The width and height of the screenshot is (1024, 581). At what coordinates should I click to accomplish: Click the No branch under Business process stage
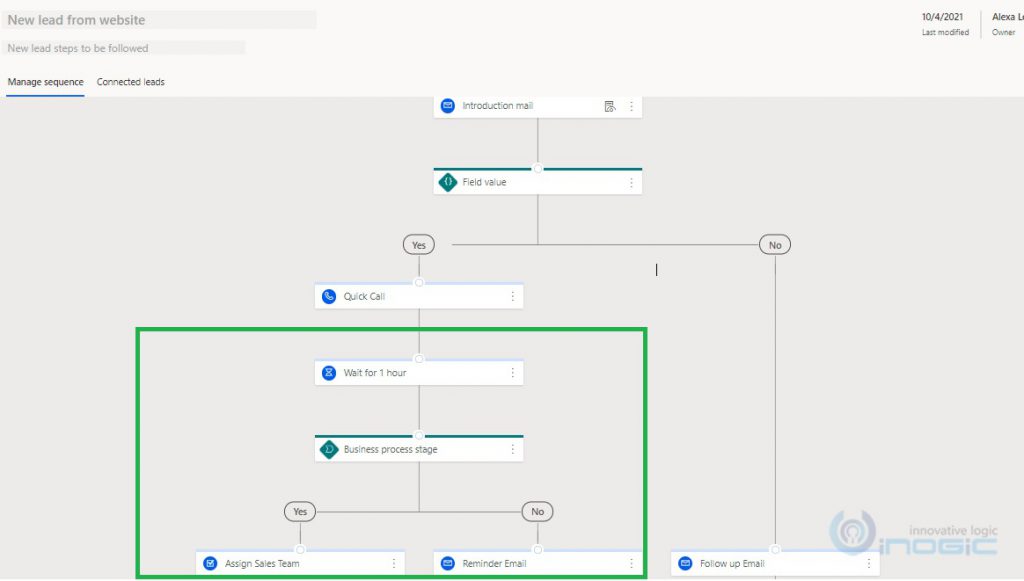point(537,511)
